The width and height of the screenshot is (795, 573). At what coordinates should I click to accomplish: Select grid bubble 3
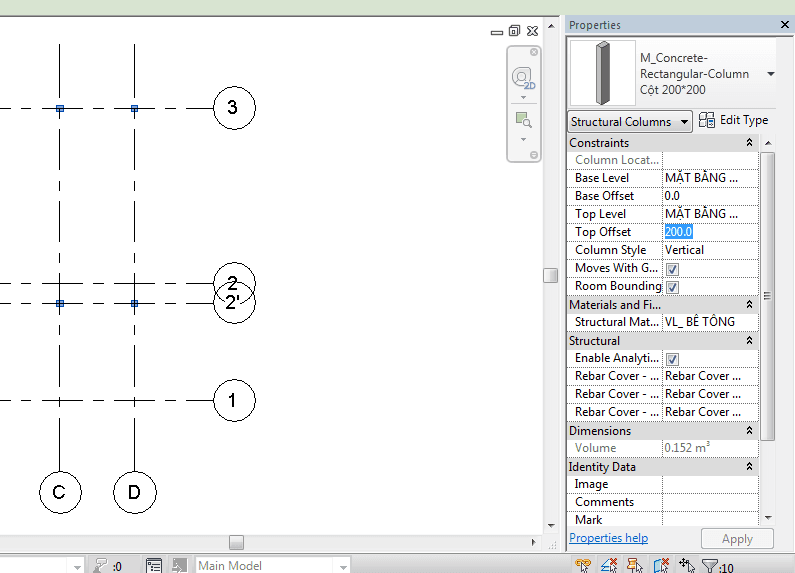(234, 108)
